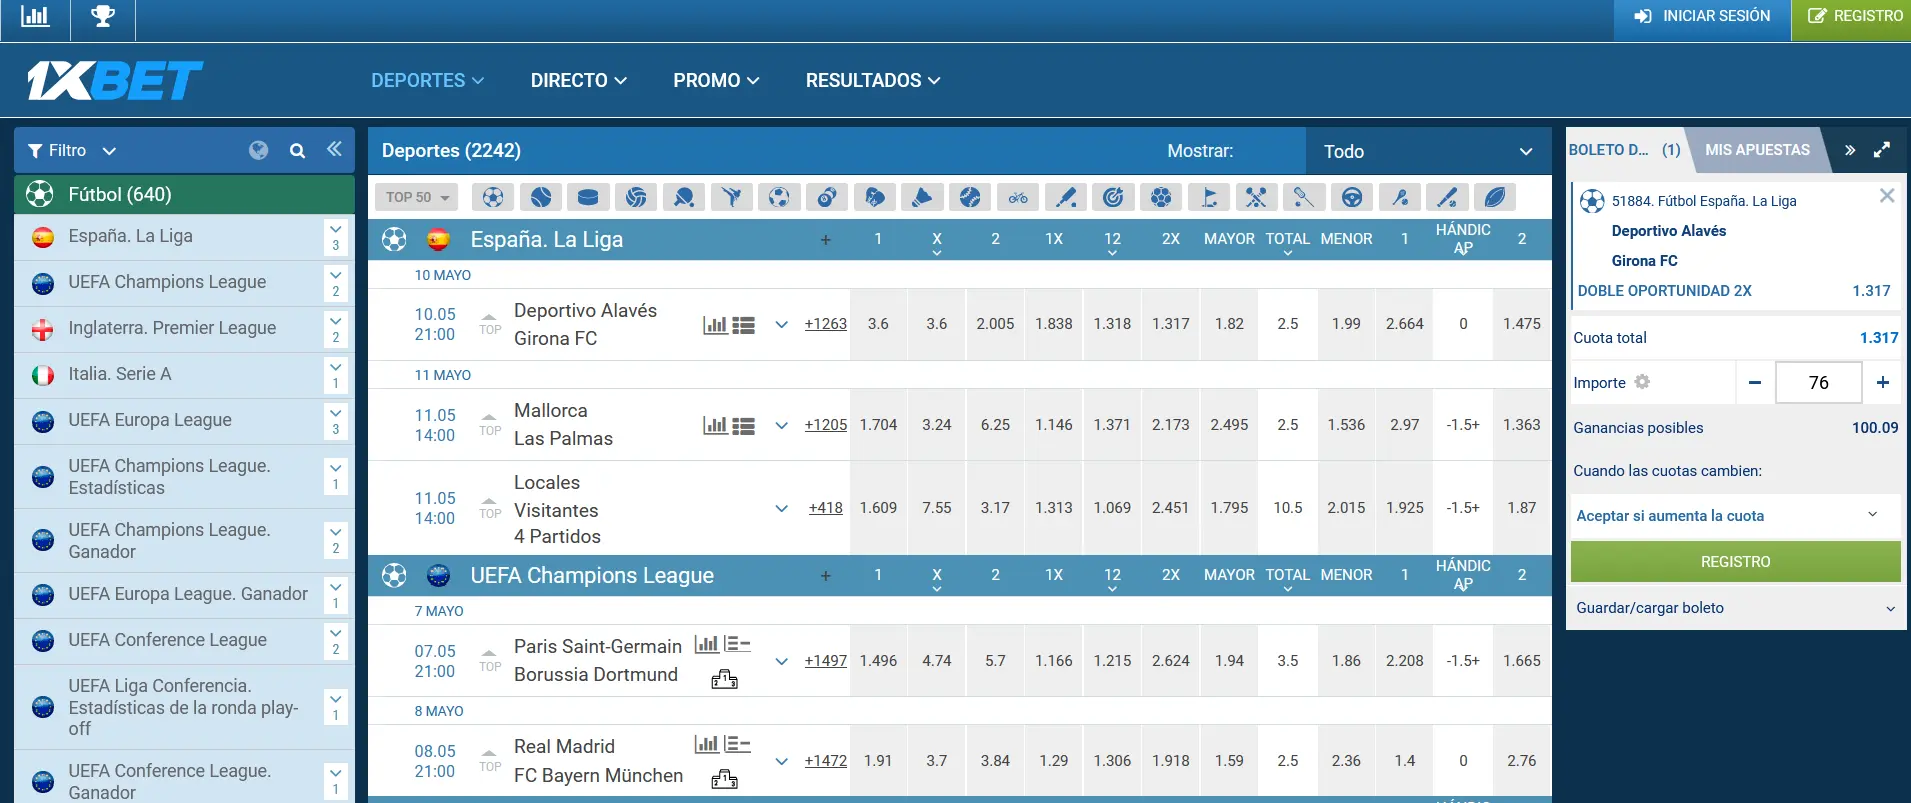
Task: Select the cycling bicycle filter icon
Action: coord(1018,197)
